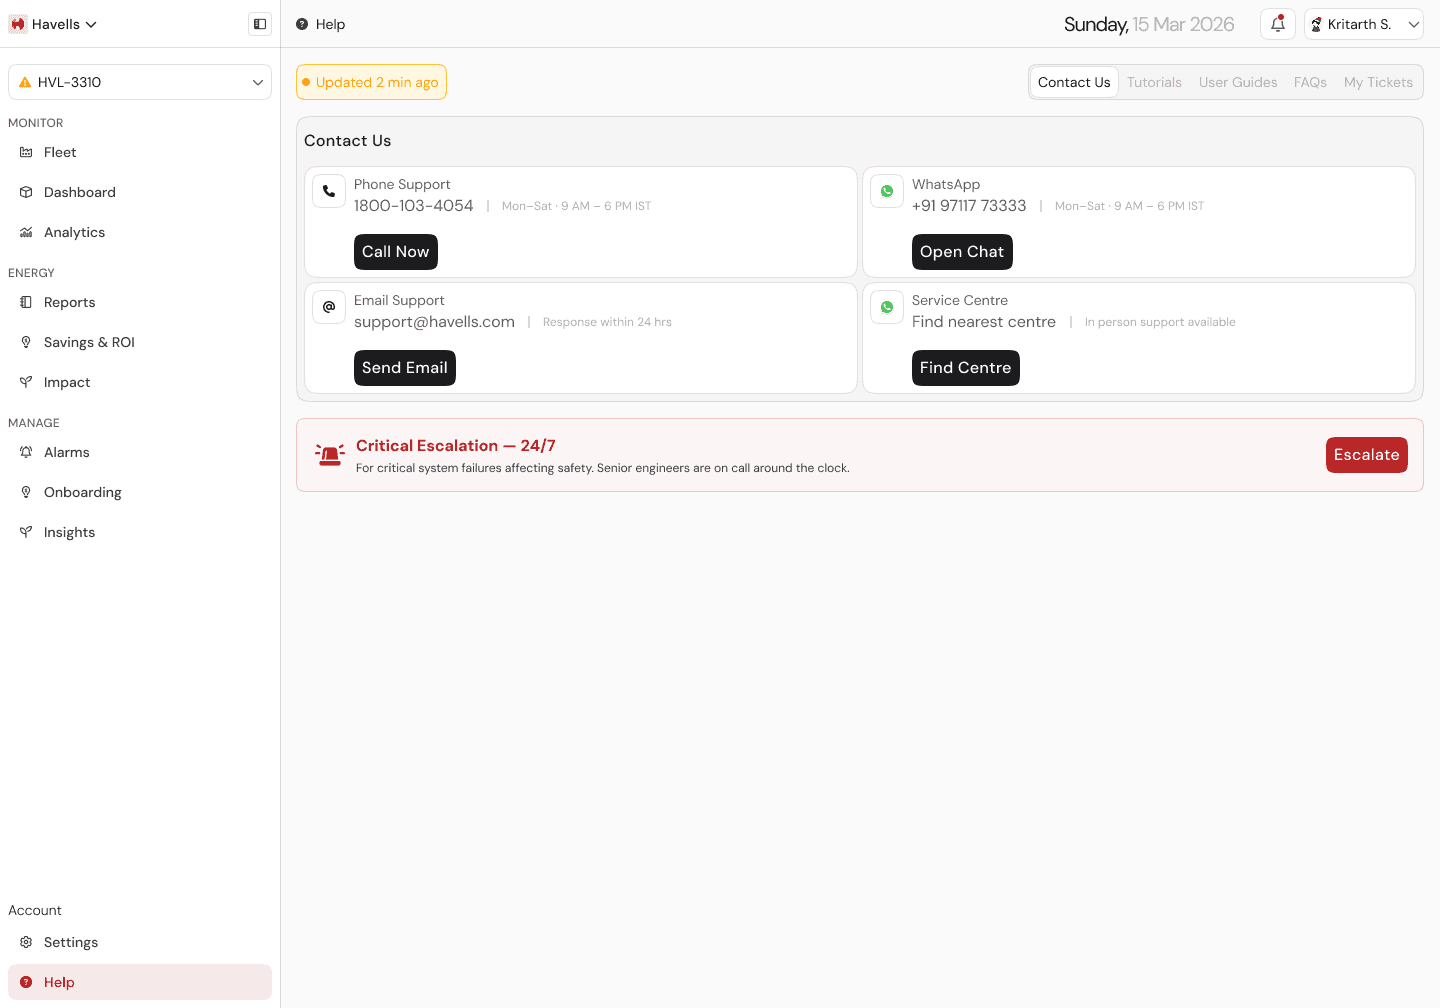Screen dimensions: 1440x1008
Task: Switch to the Contact Us tab
Action: (x=1074, y=82)
